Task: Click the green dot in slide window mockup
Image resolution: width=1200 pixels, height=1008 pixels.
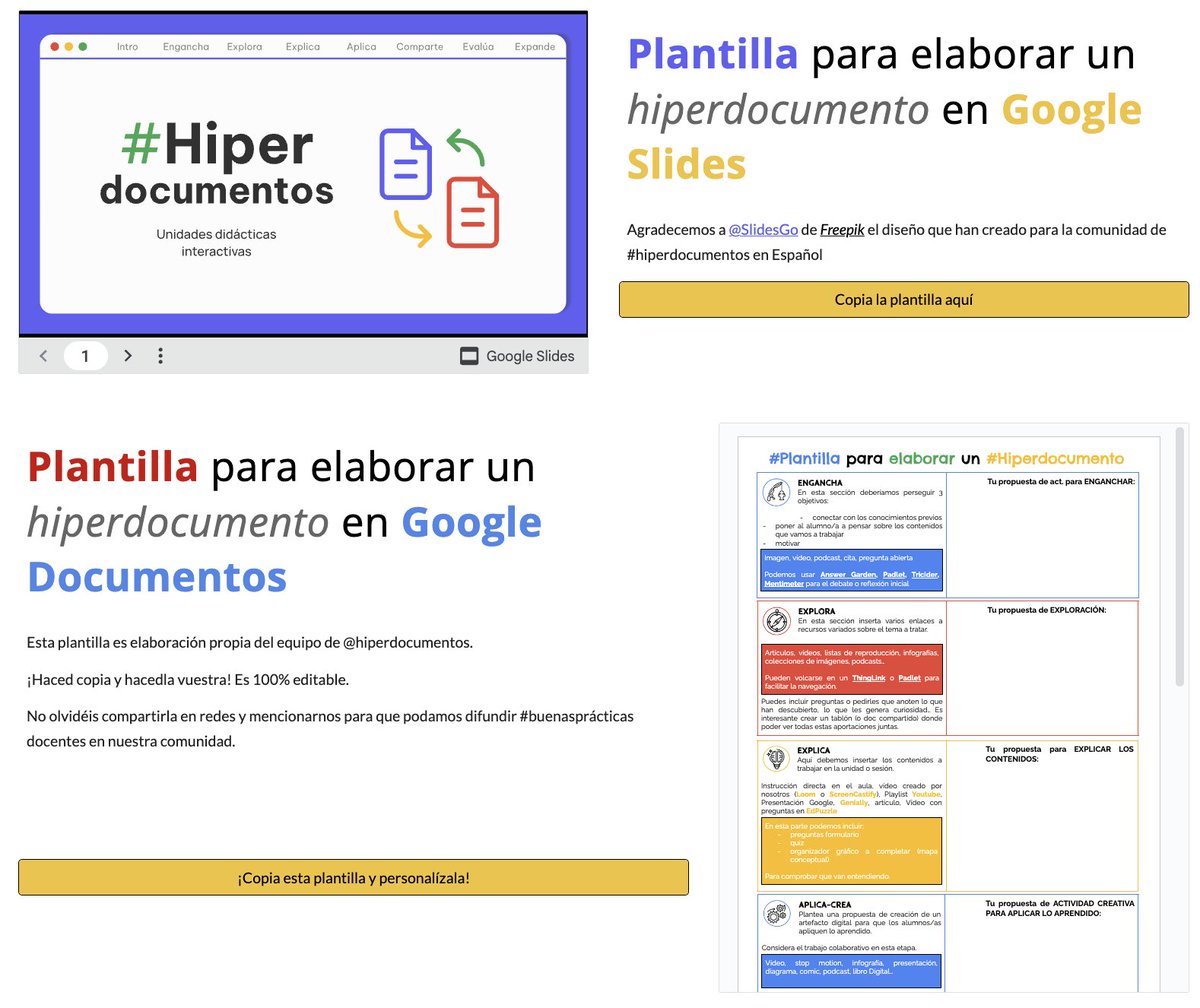Action: pyautogui.click(x=82, y=47)
